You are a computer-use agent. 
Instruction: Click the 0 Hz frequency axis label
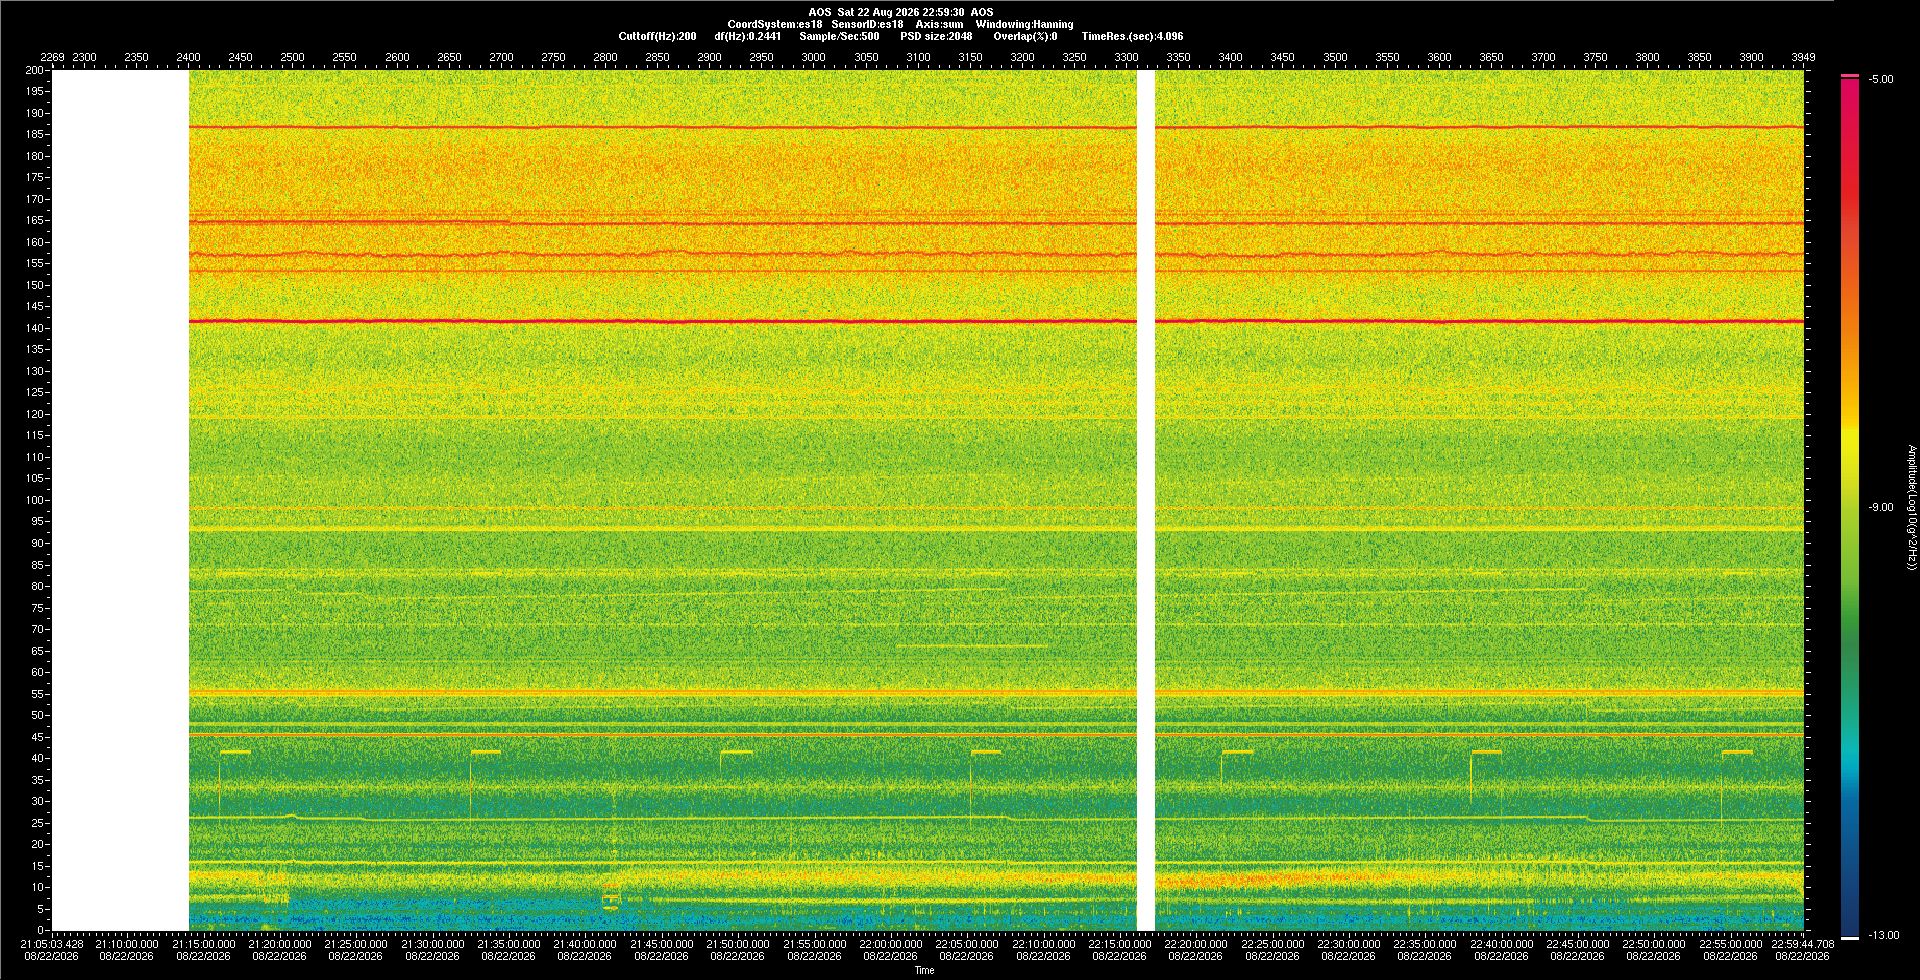[x=41, y=930]
